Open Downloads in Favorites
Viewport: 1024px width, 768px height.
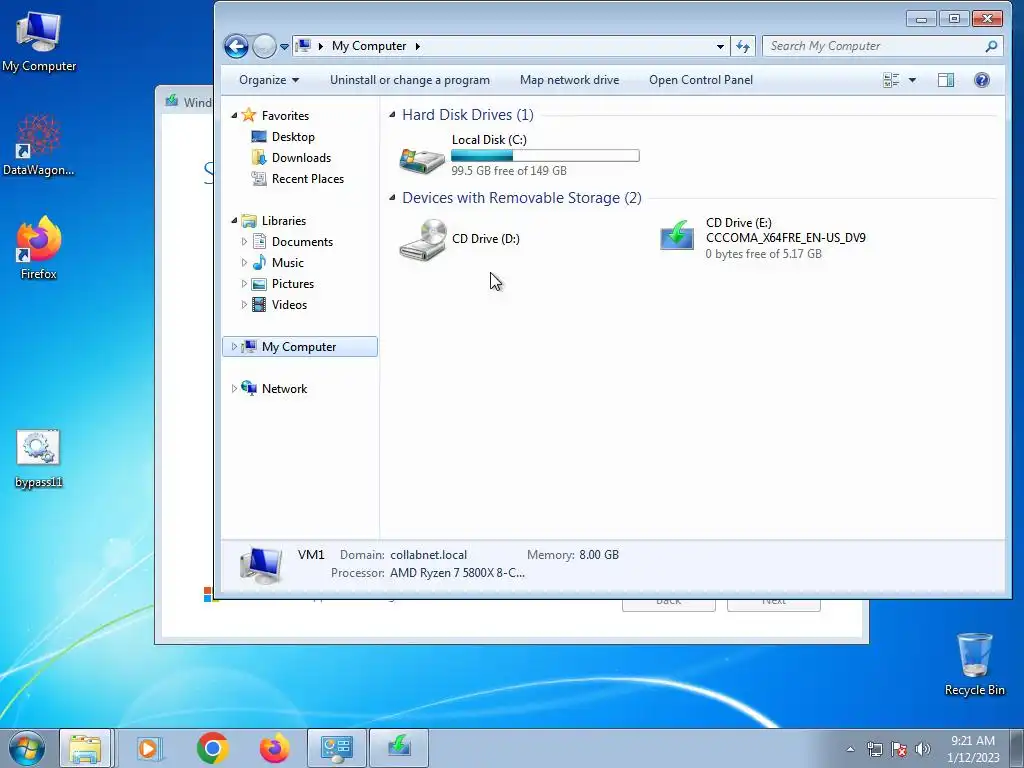(301, 157)
